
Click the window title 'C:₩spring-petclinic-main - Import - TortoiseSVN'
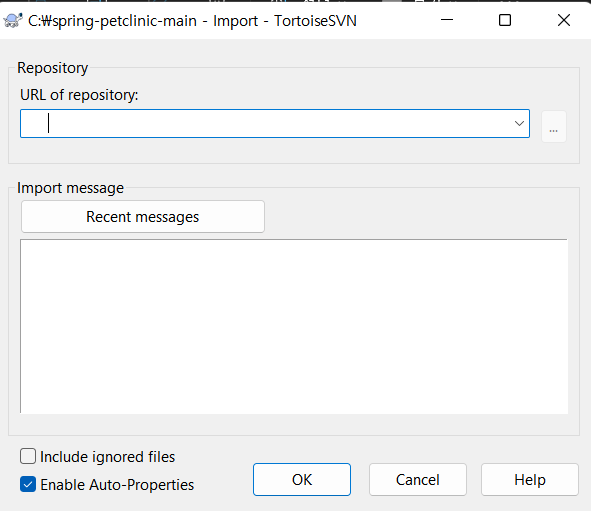pyautogui.click(x=192, y=21)
